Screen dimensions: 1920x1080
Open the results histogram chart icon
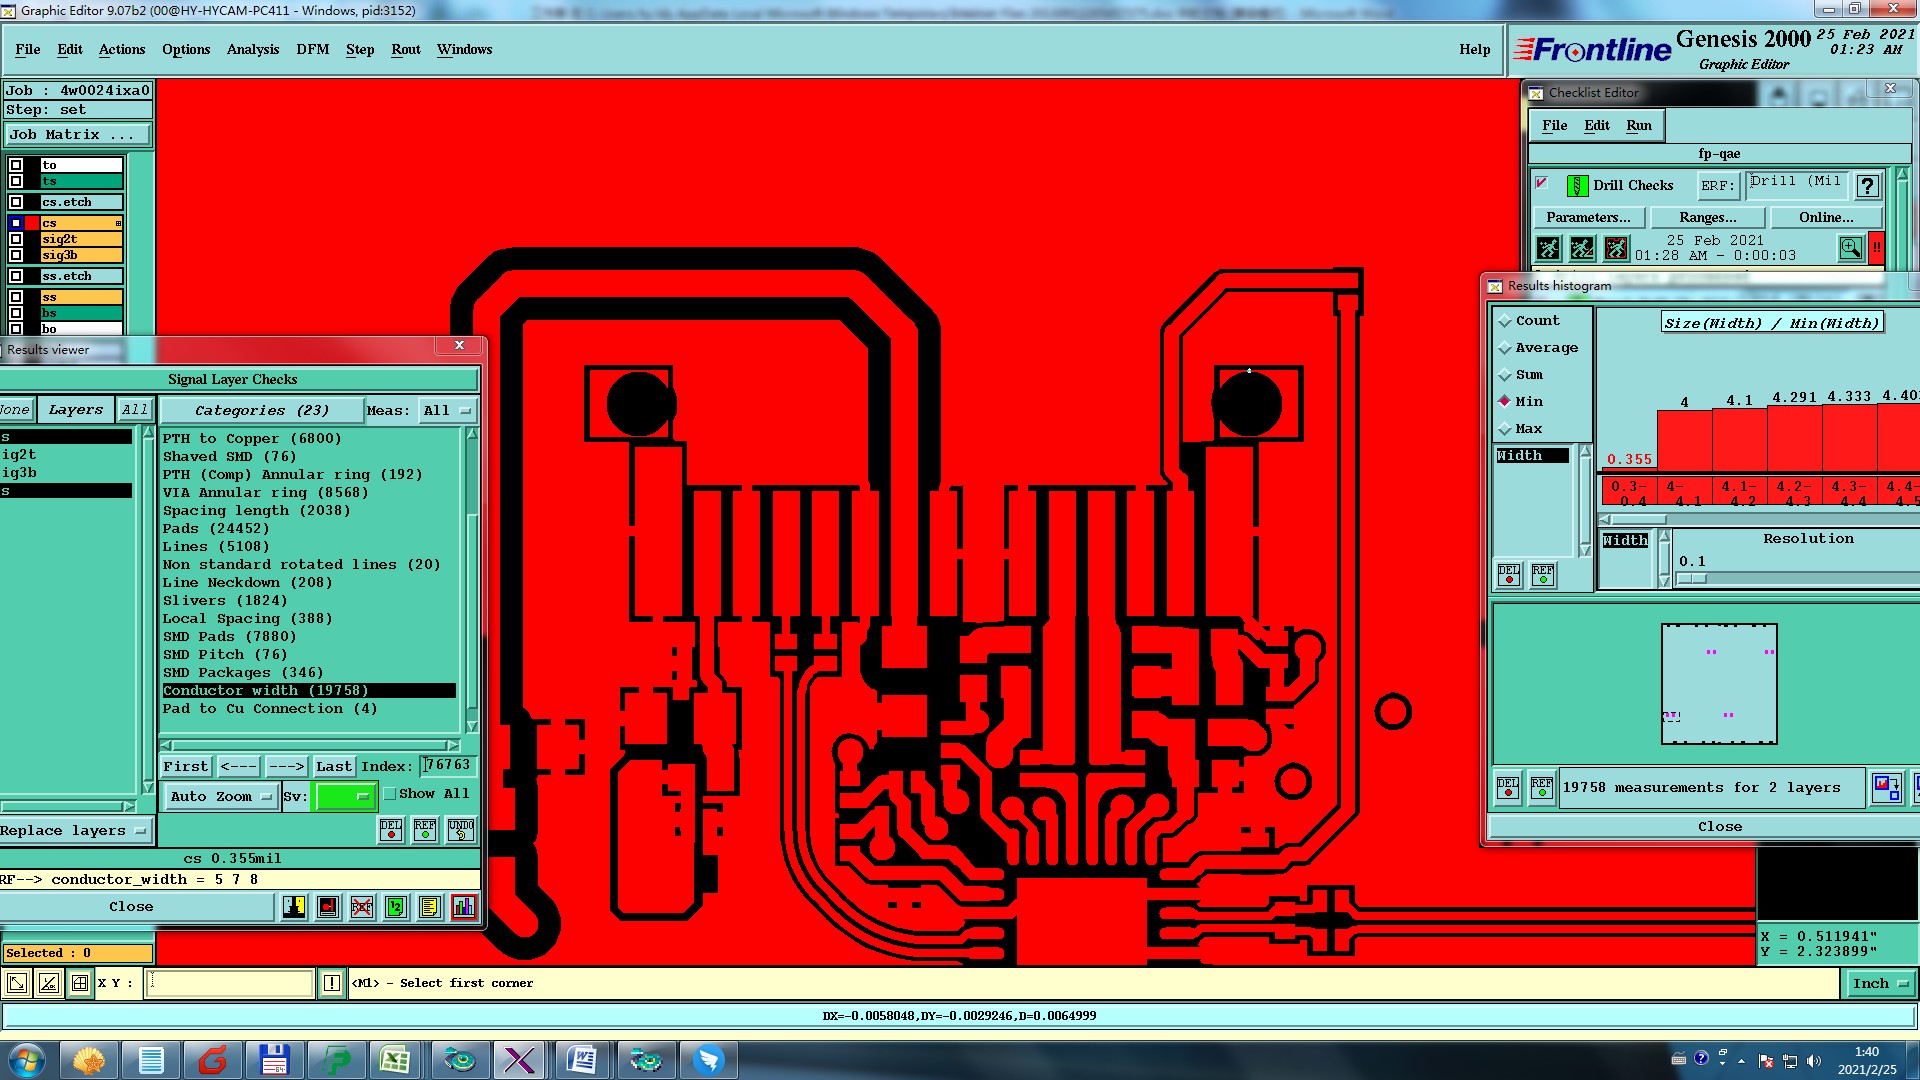464,907
